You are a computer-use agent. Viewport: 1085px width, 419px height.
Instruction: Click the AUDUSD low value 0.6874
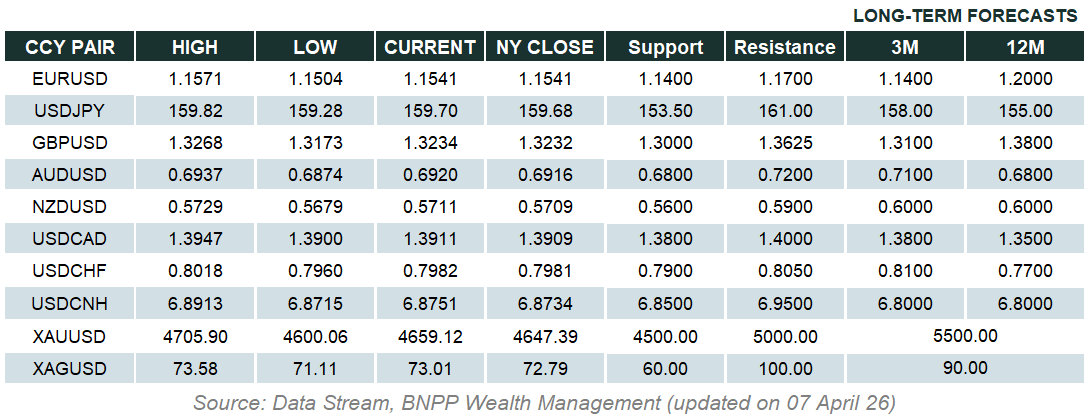tap(315, 176)
